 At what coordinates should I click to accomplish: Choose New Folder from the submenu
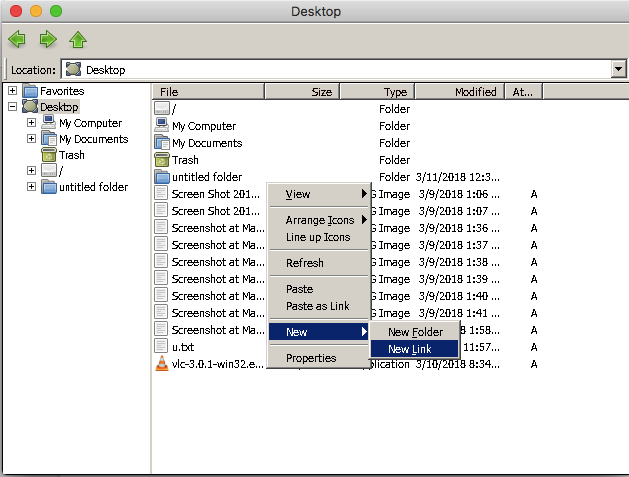[414, 332]
